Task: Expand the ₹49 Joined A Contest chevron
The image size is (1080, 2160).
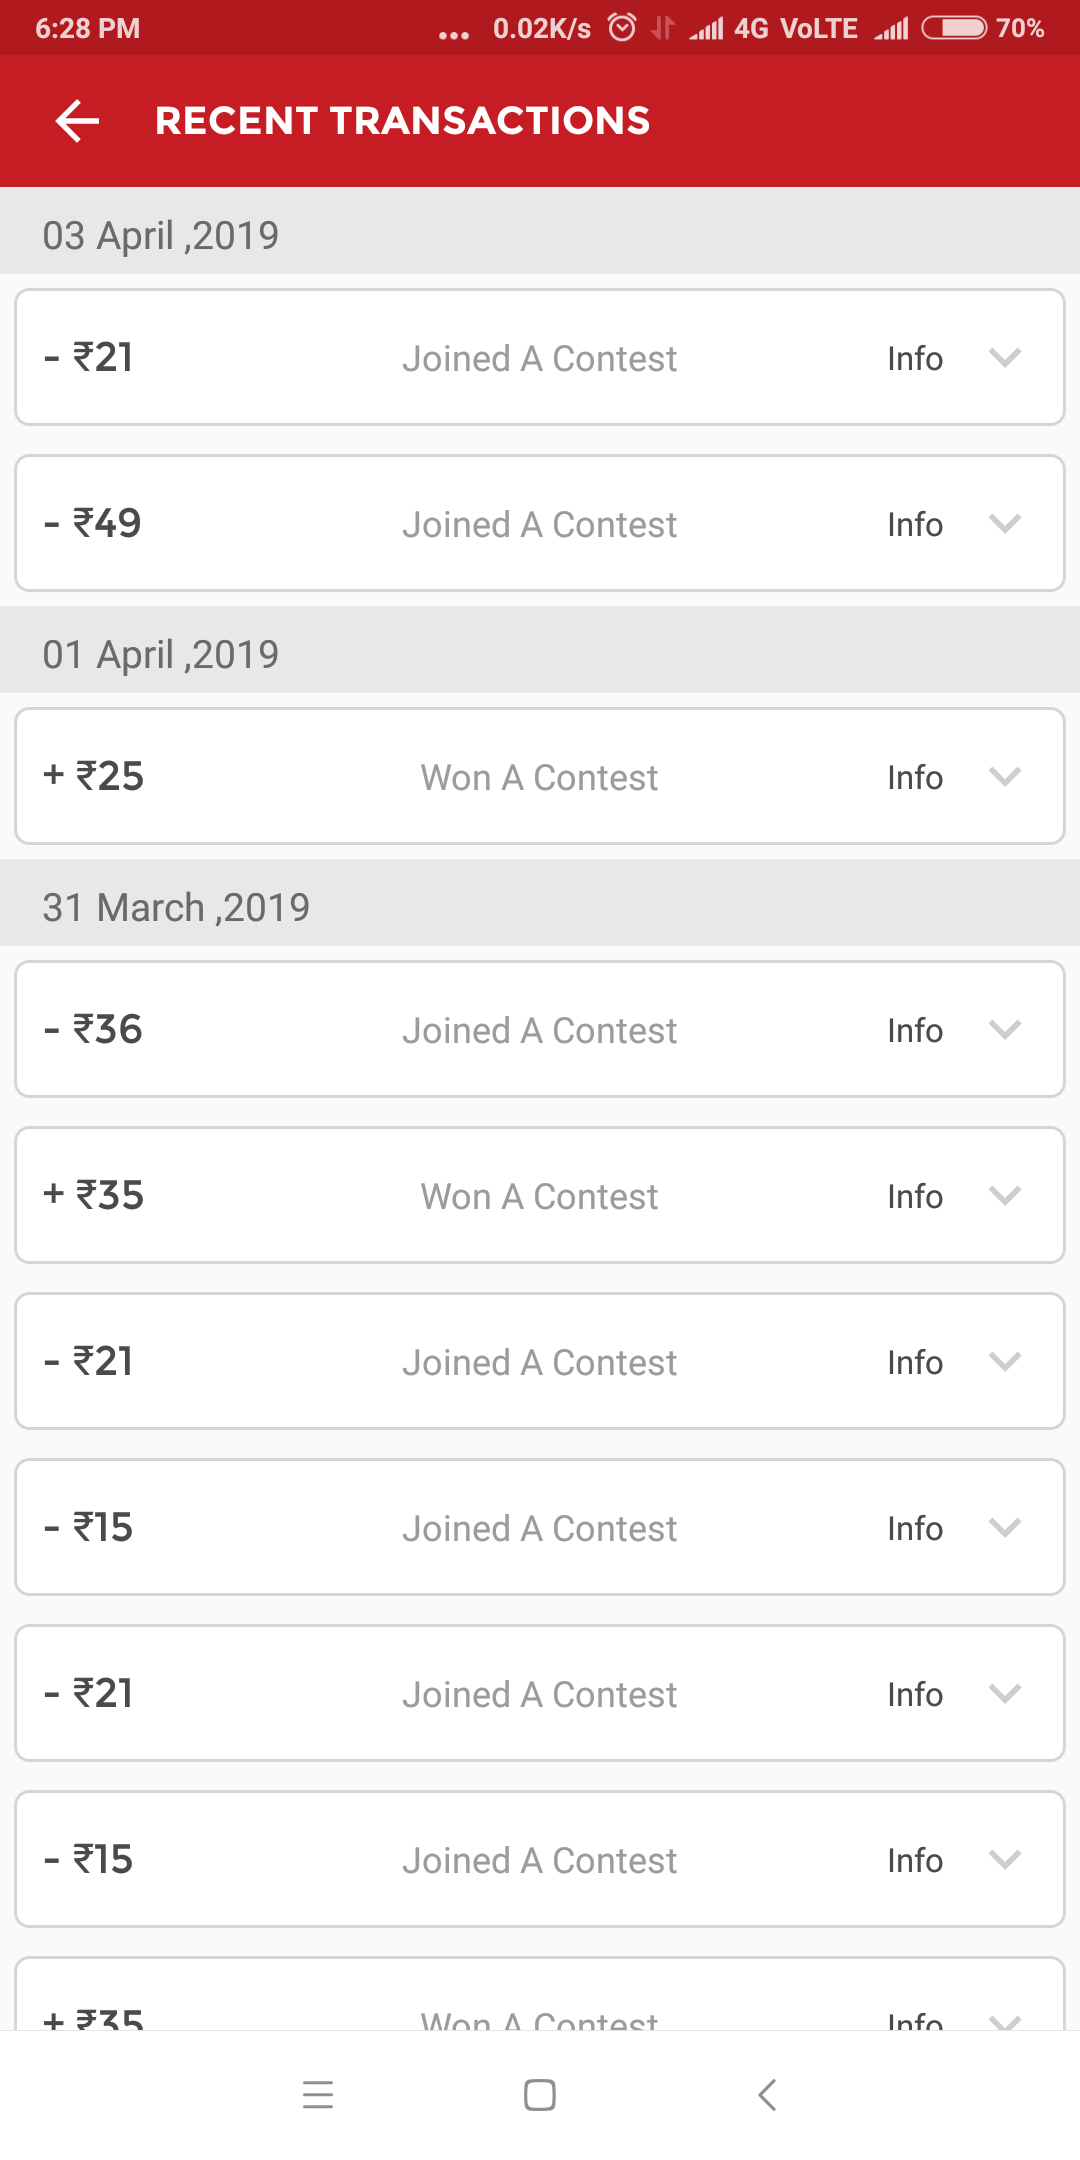Action: pos(1004,523)
